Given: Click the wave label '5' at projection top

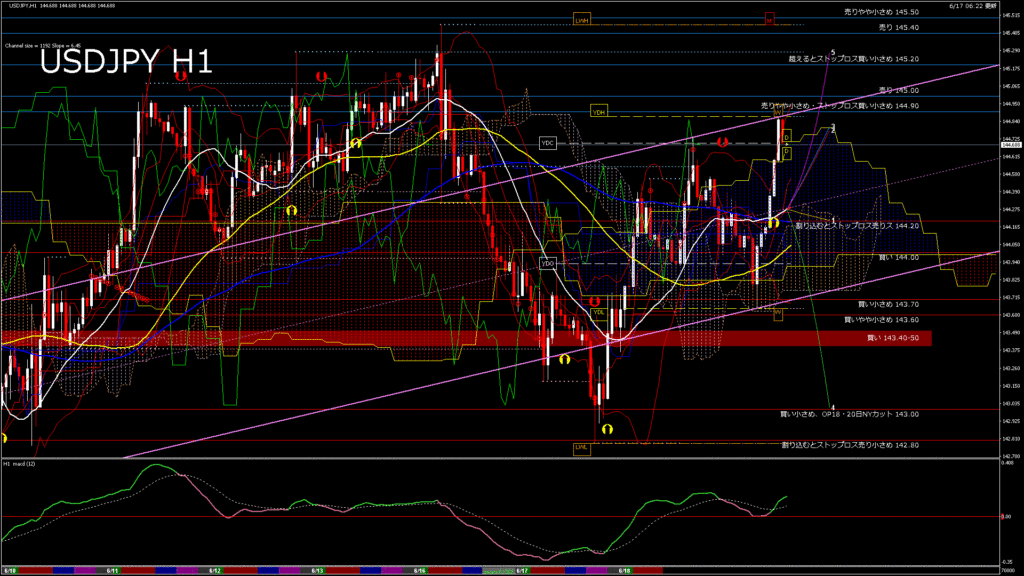Looking at the screenshot, I should [833, 52].
